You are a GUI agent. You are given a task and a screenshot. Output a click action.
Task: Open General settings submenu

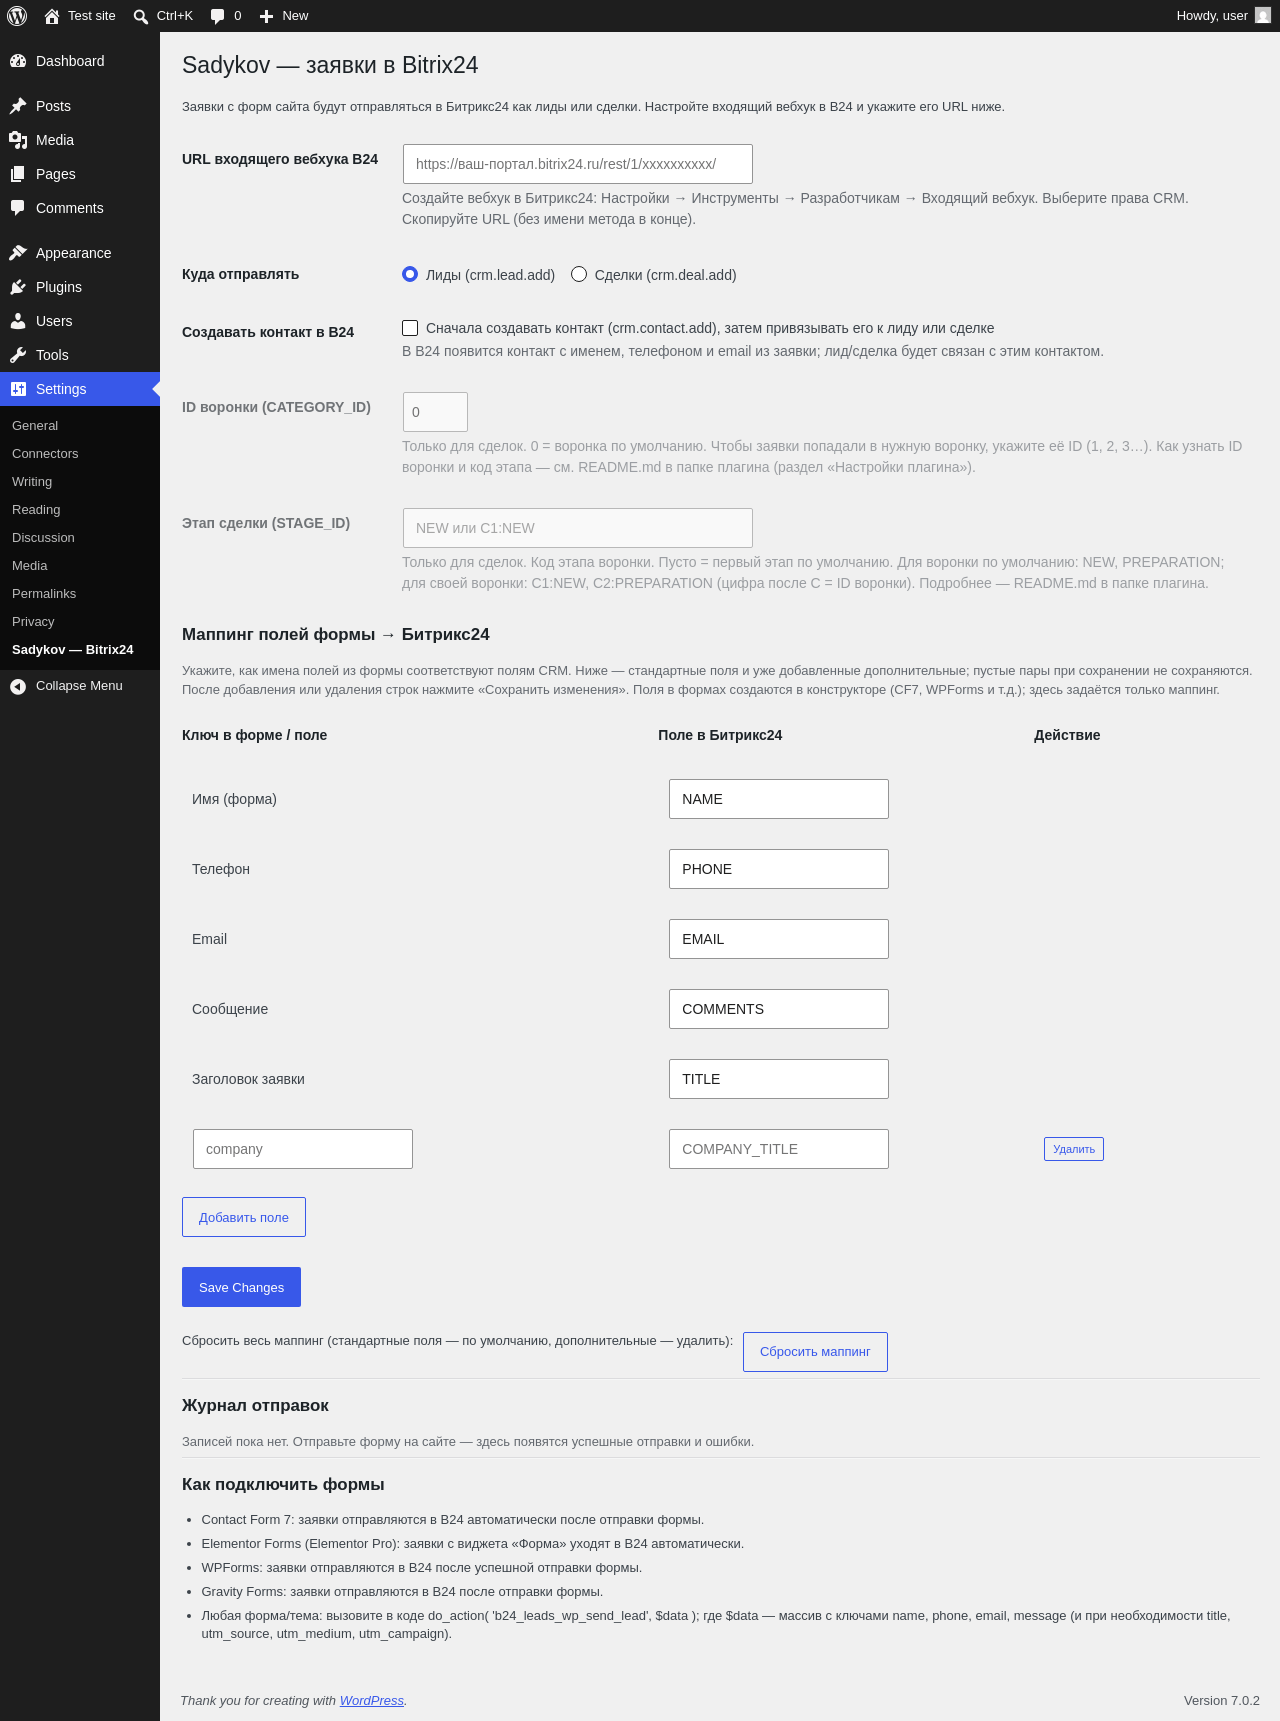tap(35, 426)
